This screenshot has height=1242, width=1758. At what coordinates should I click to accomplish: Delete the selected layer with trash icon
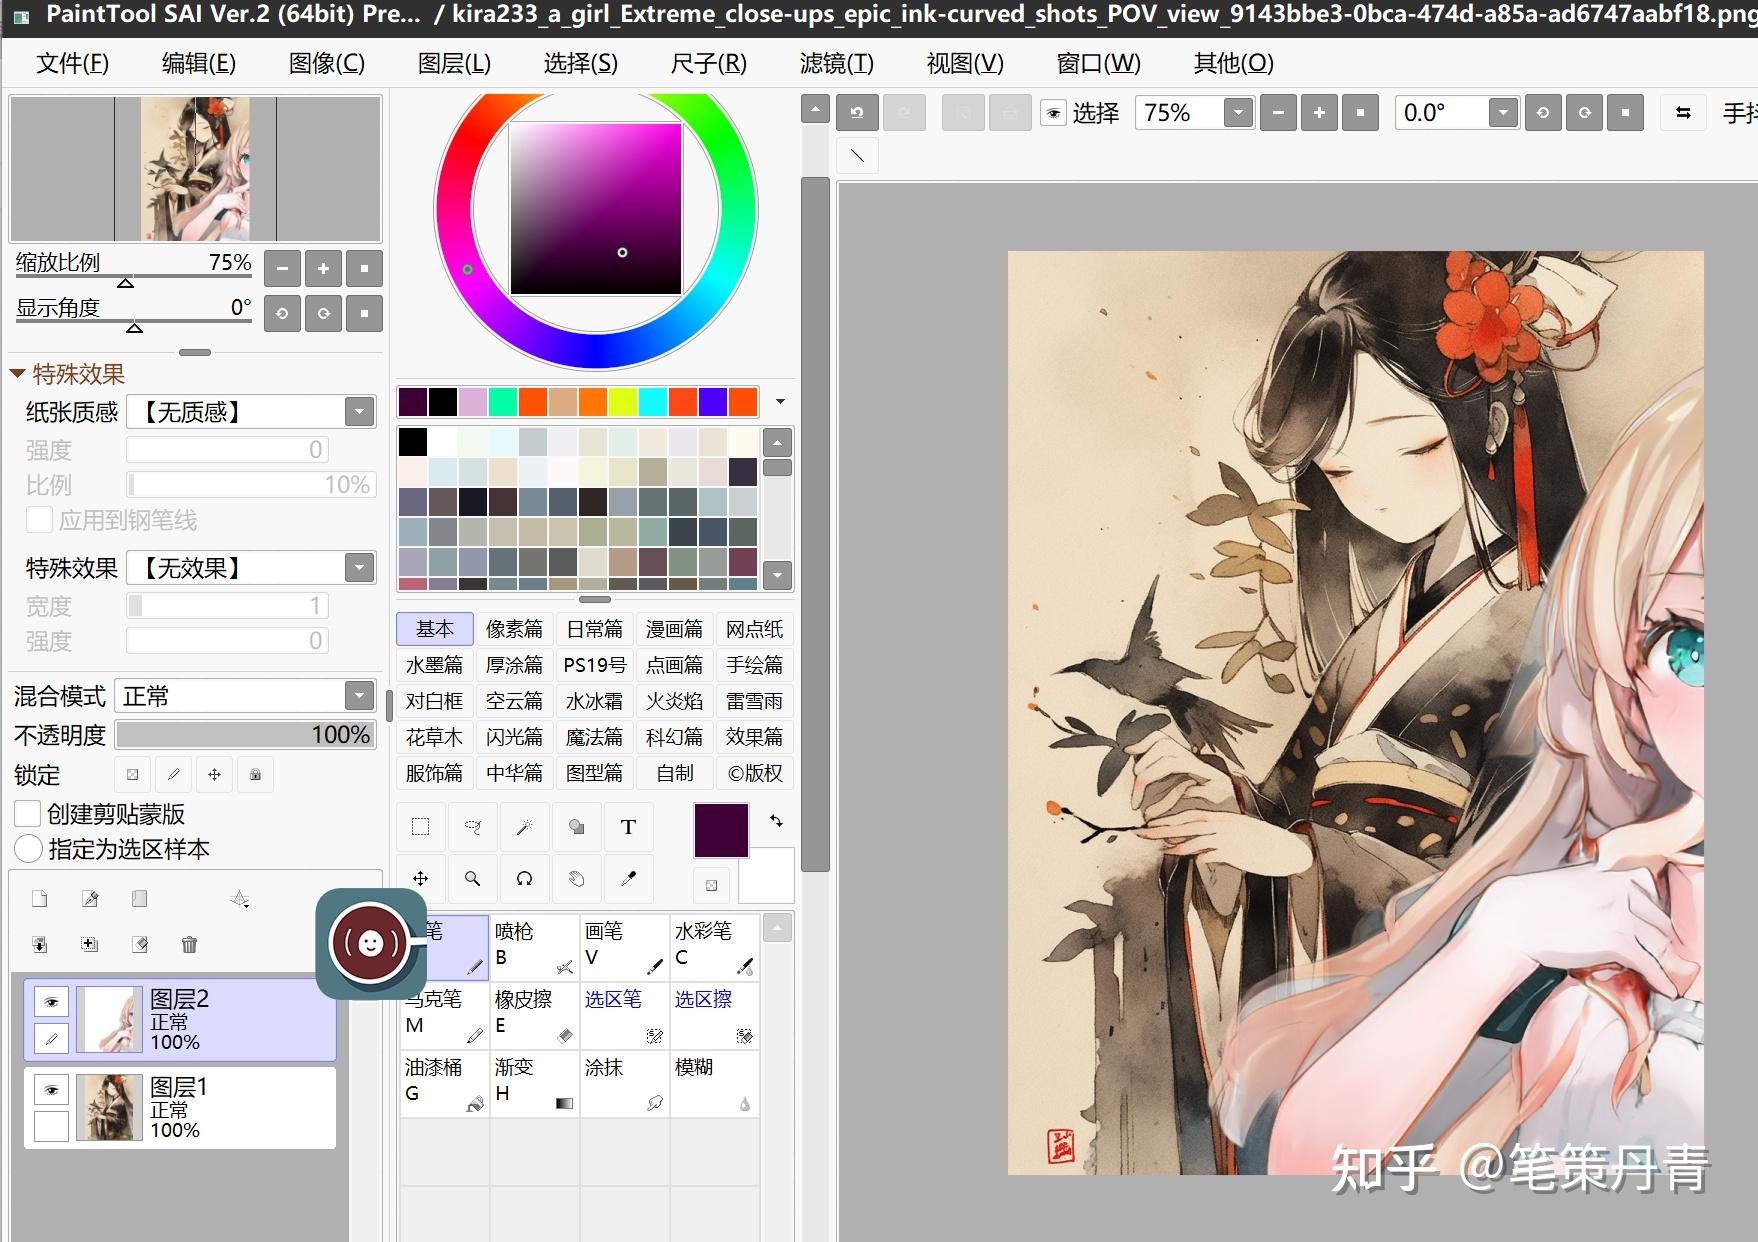click(189, 944)
